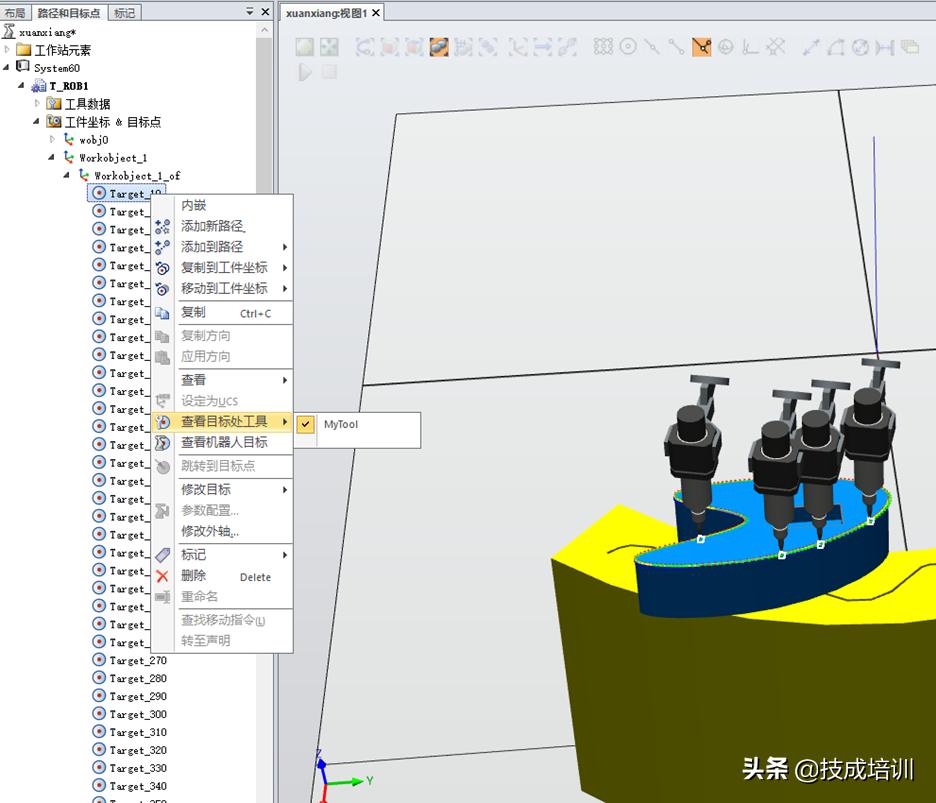Expand the 工具数据 tool data node

pyautogui.click(x=39, y=104)
